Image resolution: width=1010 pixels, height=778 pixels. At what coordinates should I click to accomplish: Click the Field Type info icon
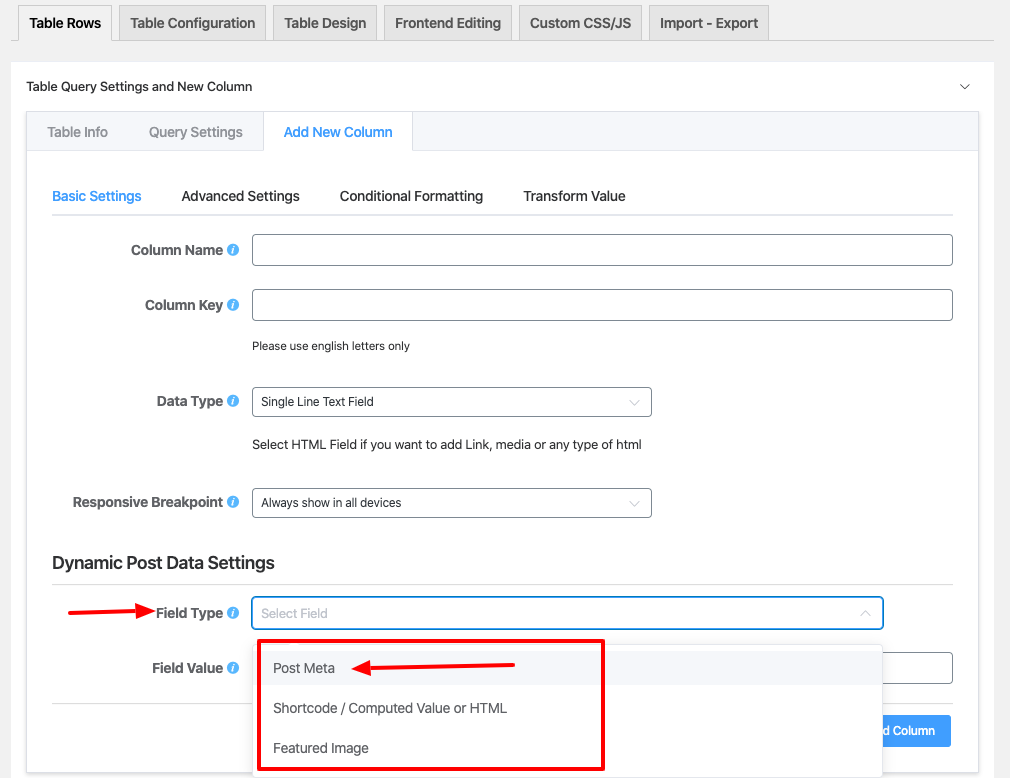pos(233,613)
